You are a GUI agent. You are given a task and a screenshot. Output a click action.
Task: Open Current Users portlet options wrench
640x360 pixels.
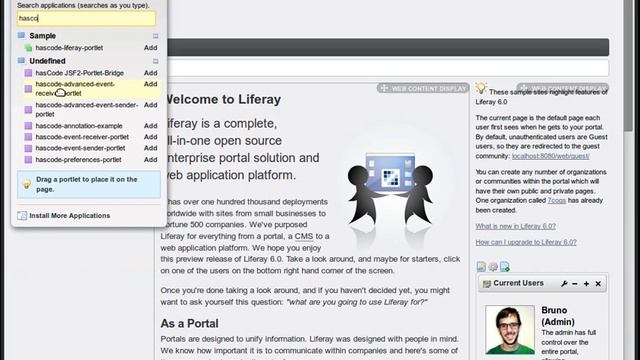[x=564, y=284]
